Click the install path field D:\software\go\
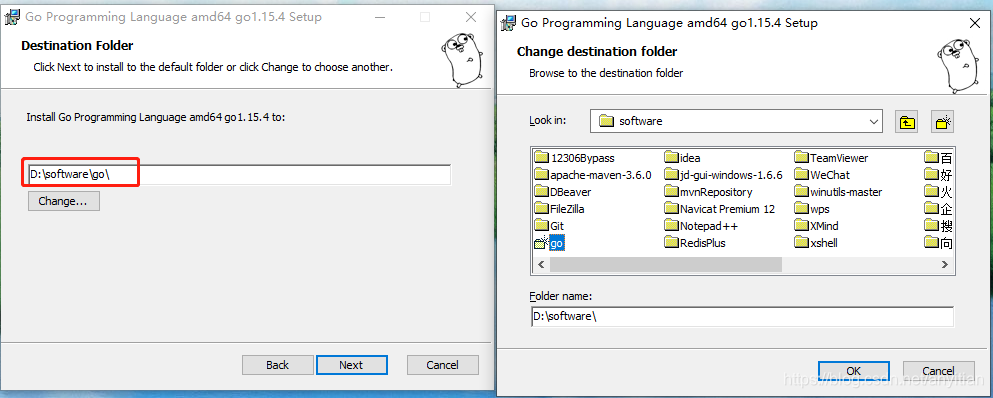The height and width of the screenshot is (398, 993). click(239, 175)
